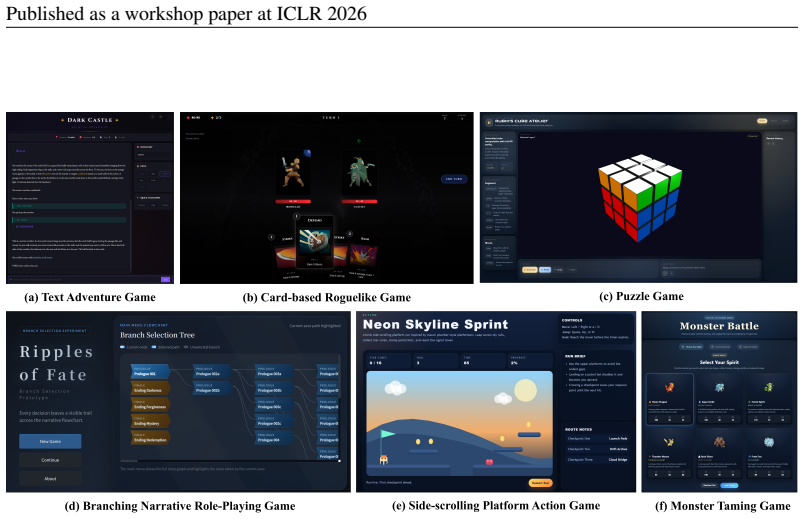The height and width of the screenshot is (519, 804).
Task: Select the blue water spirit card
Action: [x=719, y=398]
